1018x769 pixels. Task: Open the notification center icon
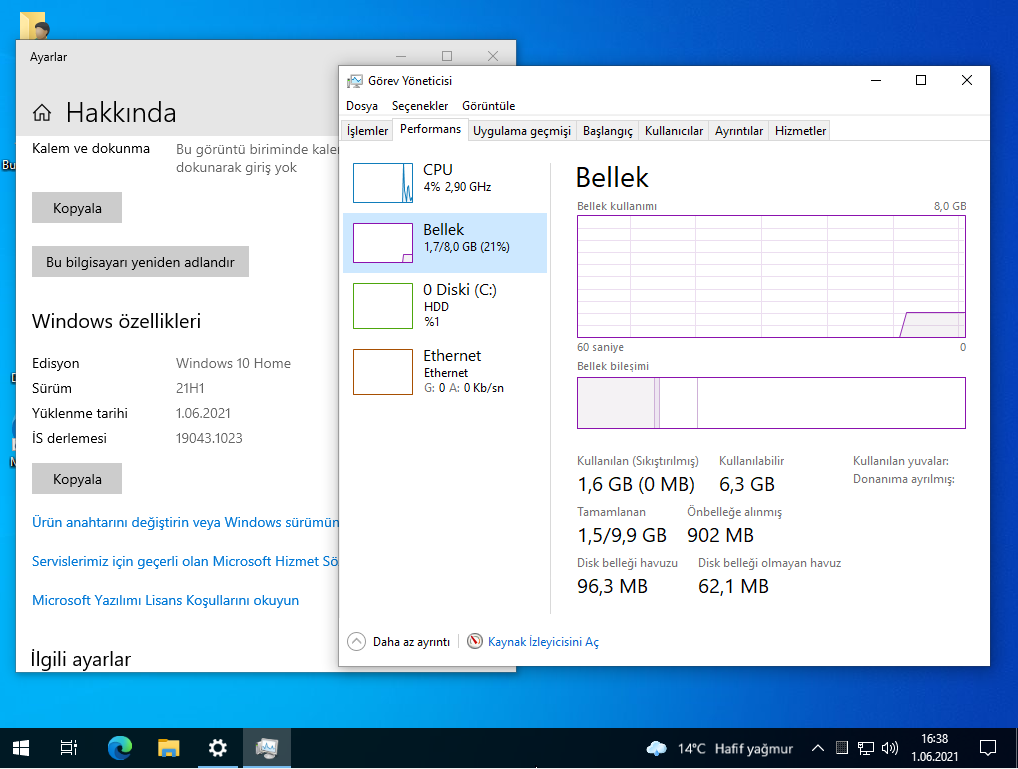[x=987, y=748]
